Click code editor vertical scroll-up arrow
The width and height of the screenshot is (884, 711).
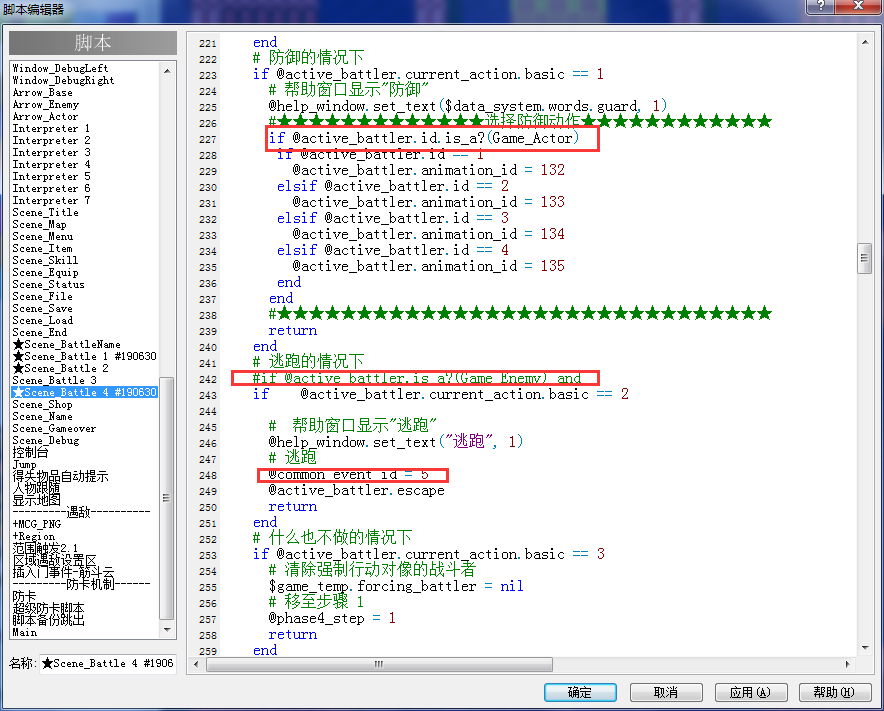click(865, 42)
